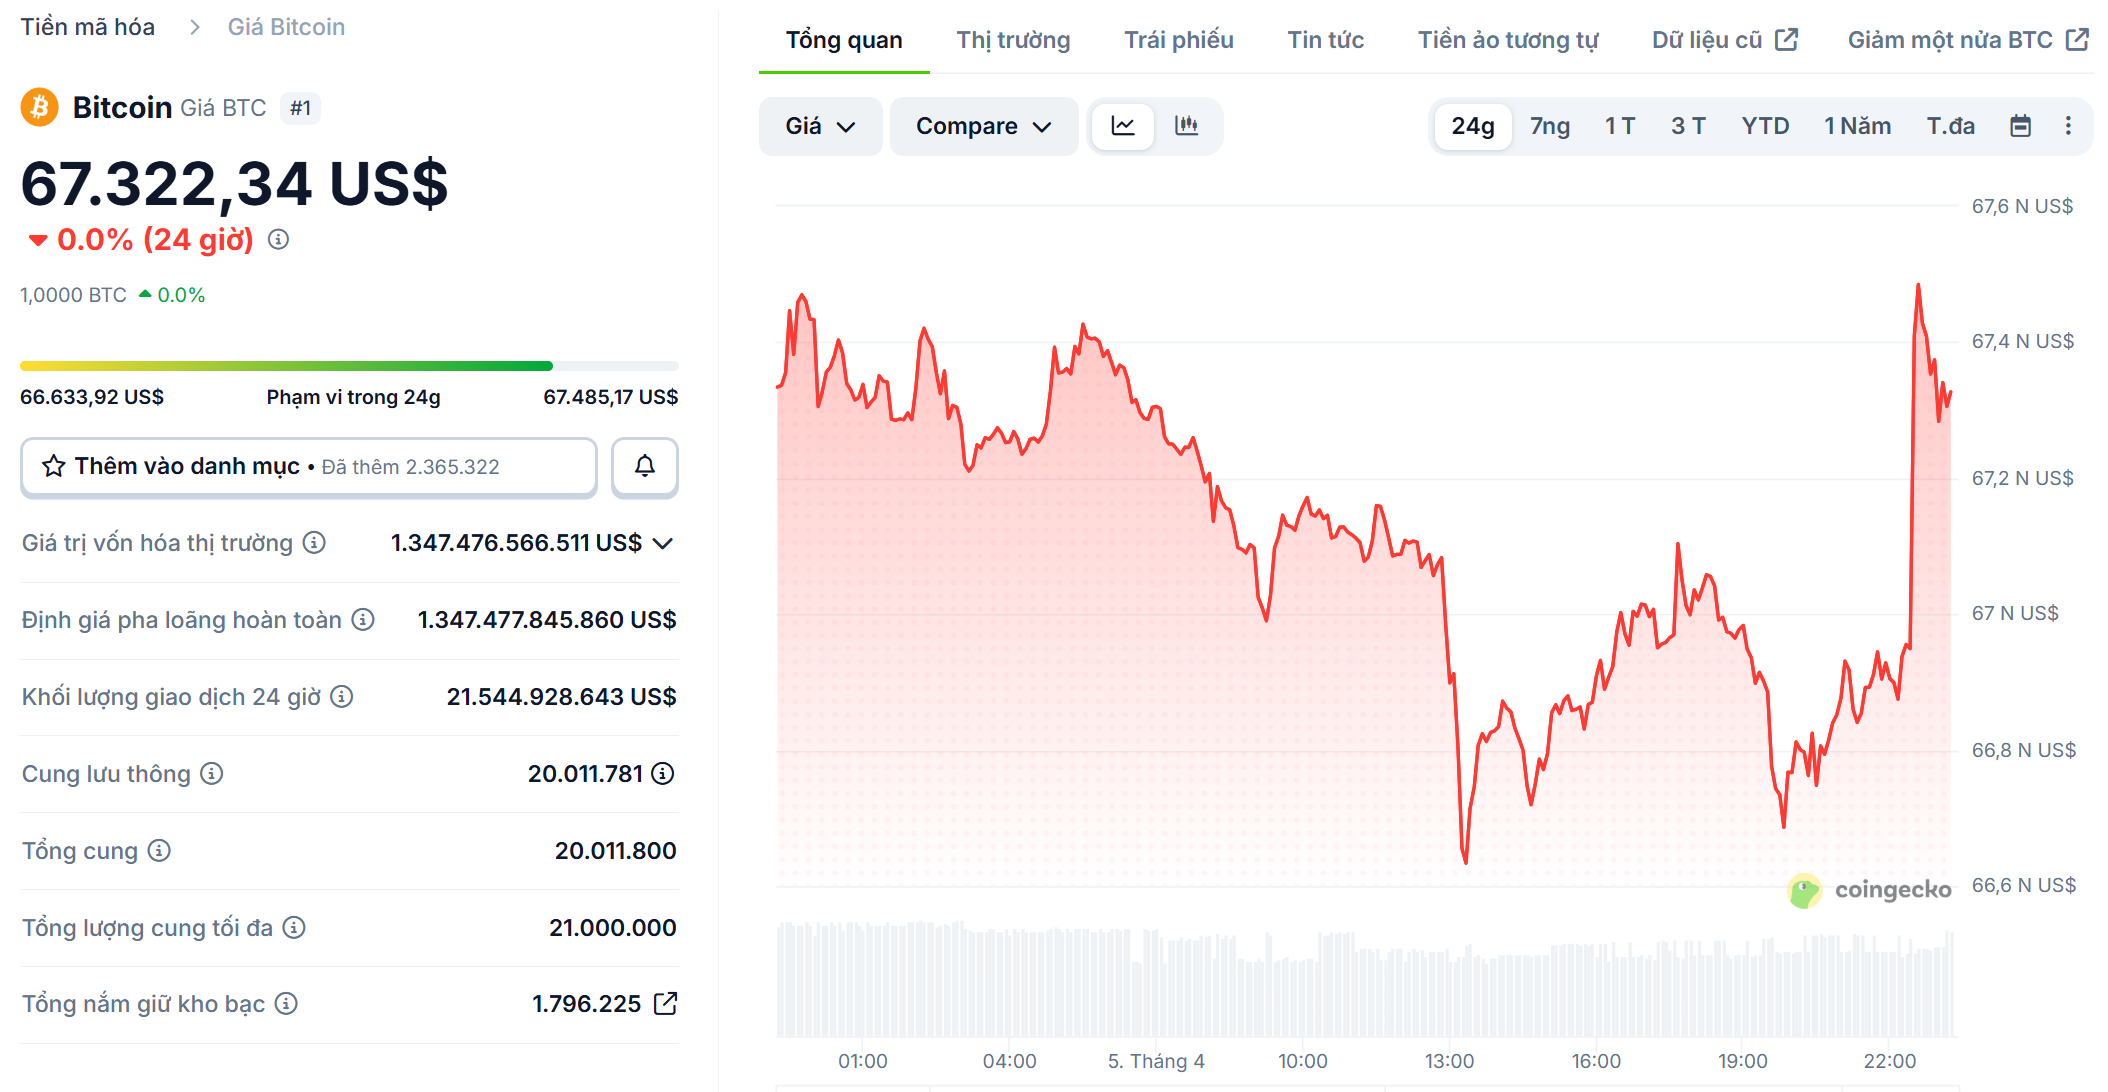Click the star icon in the watchlist button
Screen dimensions: 2108x1092
[55, 465]
